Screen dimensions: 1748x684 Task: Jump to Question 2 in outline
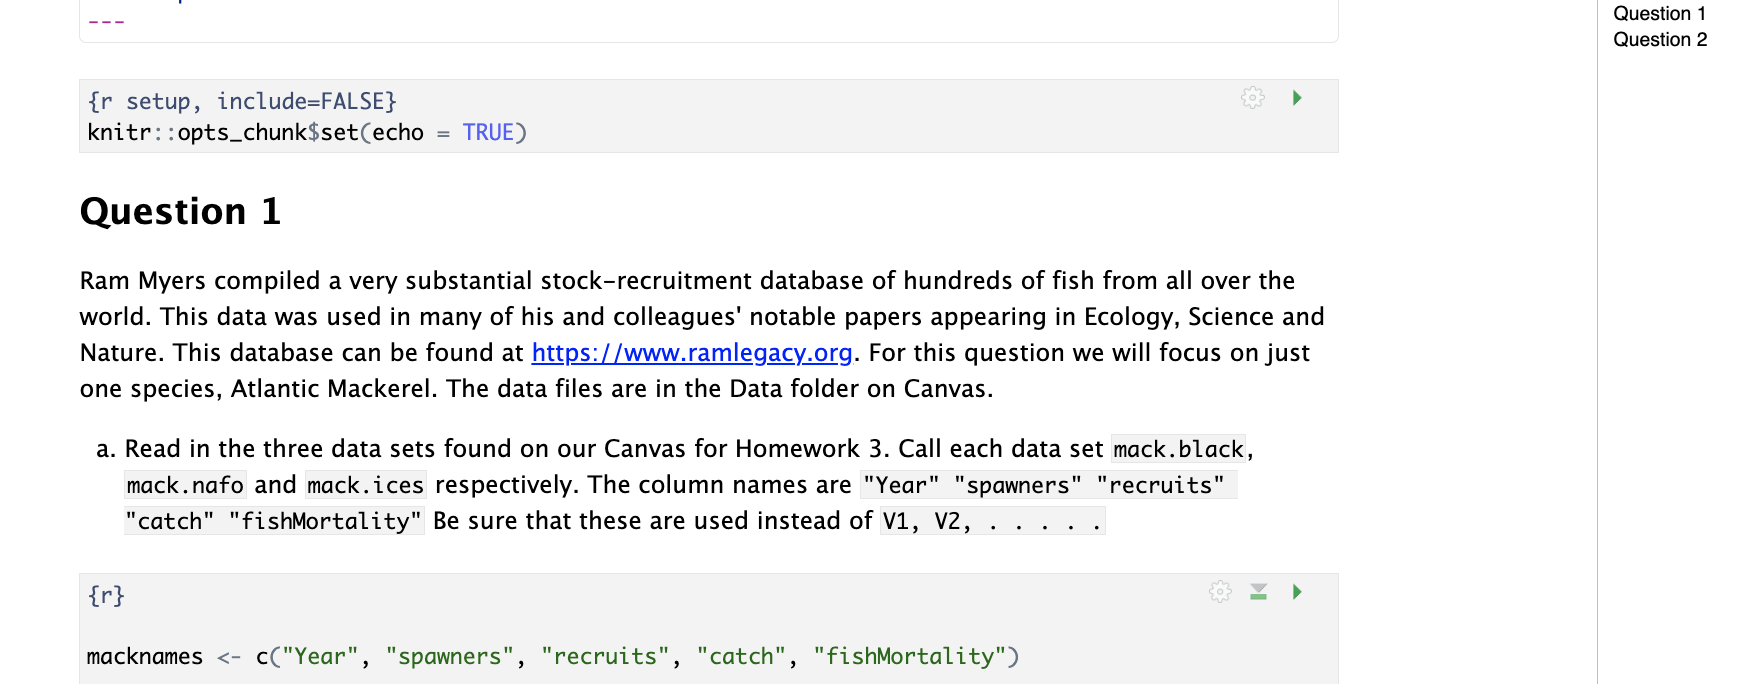(x=1659, y=40)
